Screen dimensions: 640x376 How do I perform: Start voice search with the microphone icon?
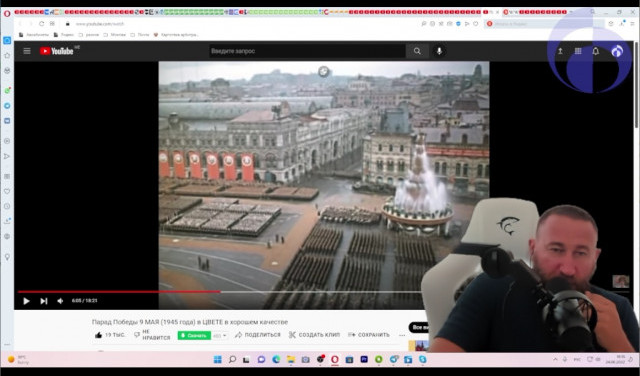coord(439,51)
